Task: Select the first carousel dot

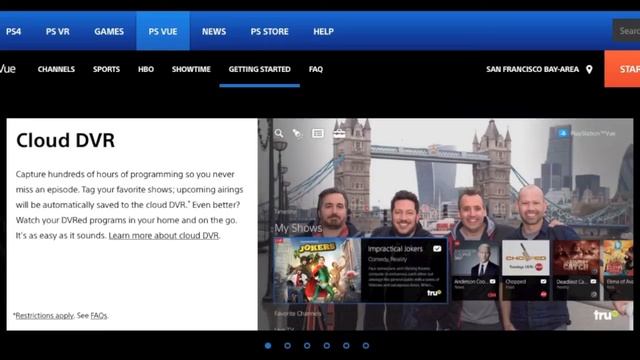Action: coord(268,346)
